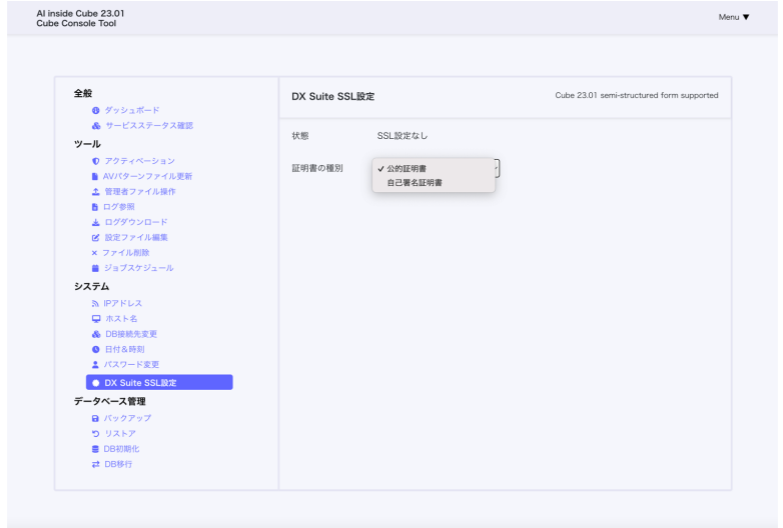Viewport: 783px width, 528px height.
Task: Click the clock icon for 日付&時刻
Action: pos(95,349)
